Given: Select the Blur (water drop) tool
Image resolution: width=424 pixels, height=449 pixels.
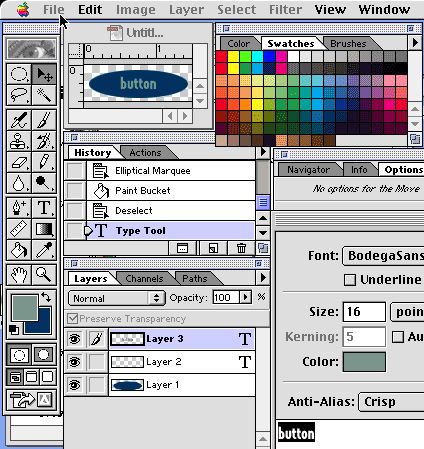Looking at the screenshot, I should 19,183.
